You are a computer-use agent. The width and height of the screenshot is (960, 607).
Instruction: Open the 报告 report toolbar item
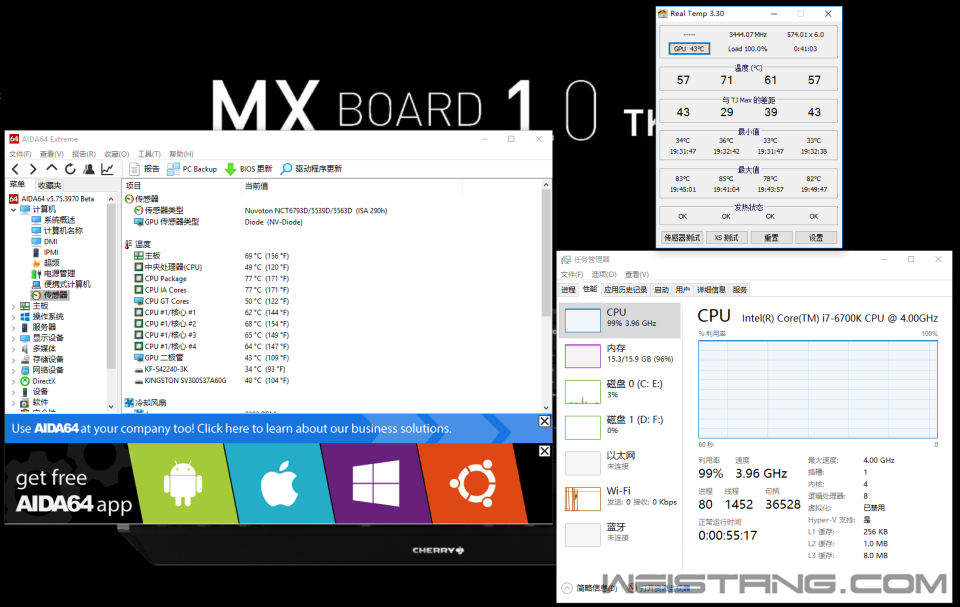144,169
